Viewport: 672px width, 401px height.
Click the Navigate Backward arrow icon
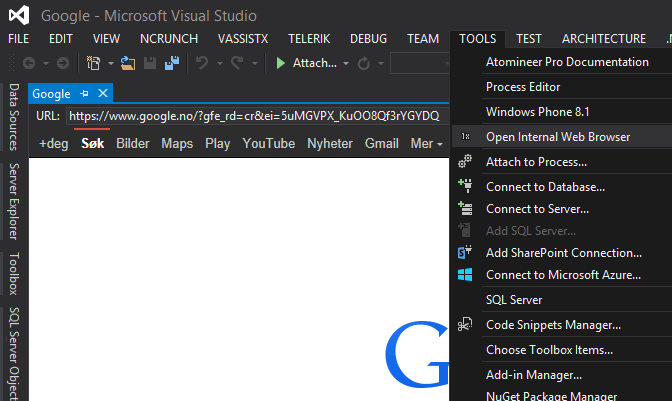[29, 63]
